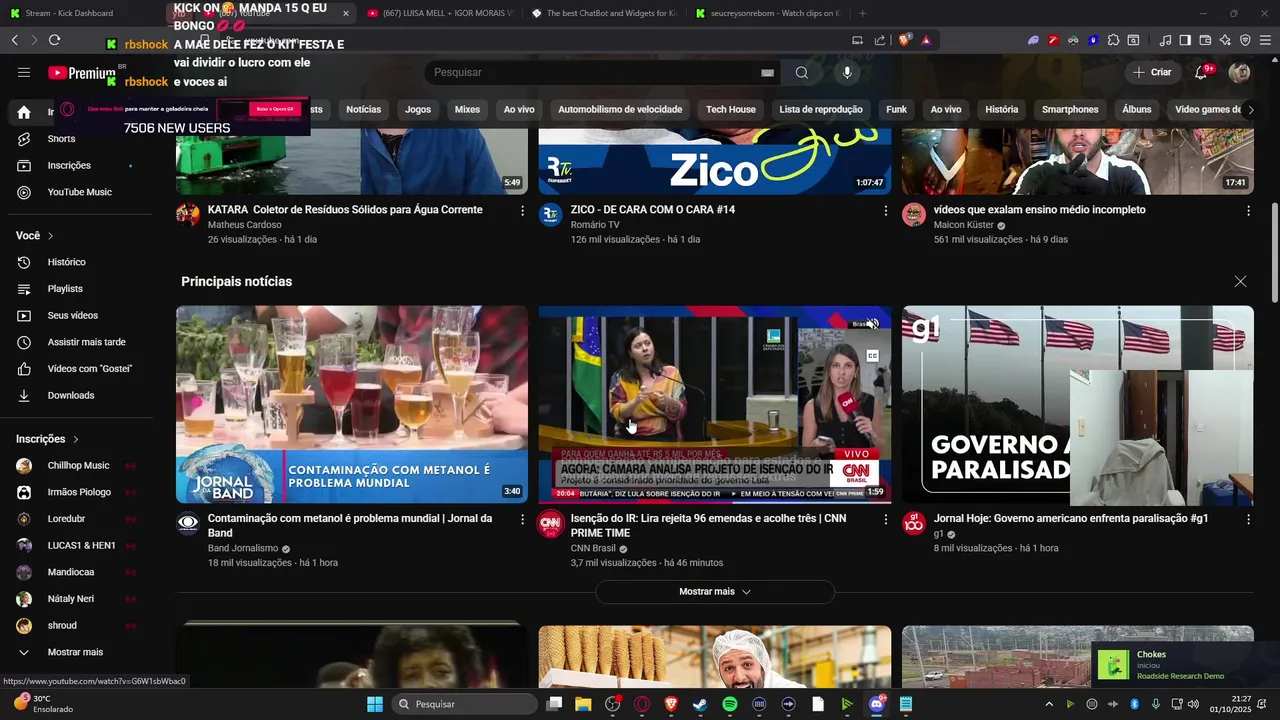Image resolution: width=1280 pixels, height=720 pixels.
Task: Start voice search with microphone icon
Action: point(847,72)
